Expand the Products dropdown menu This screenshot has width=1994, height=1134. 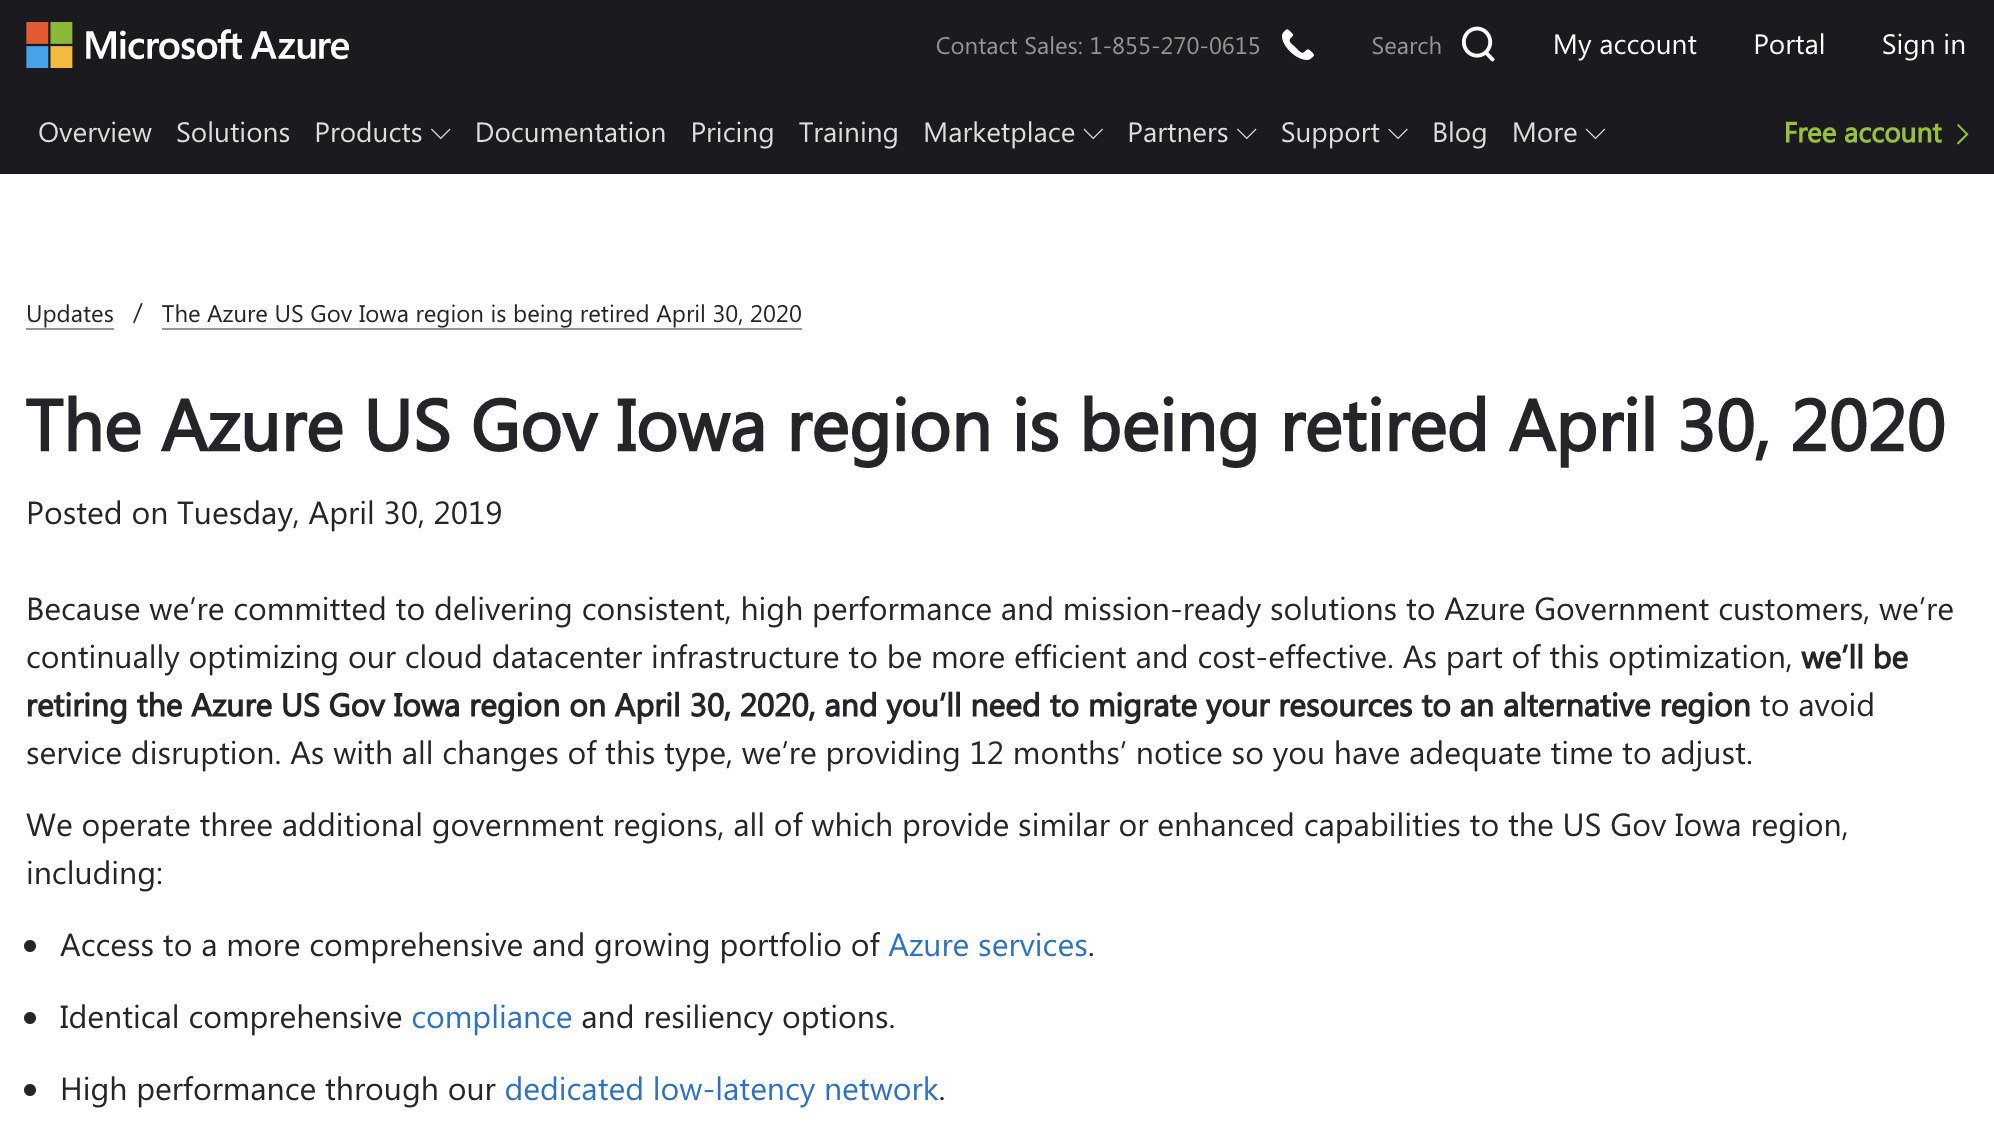tap(382, 133)
